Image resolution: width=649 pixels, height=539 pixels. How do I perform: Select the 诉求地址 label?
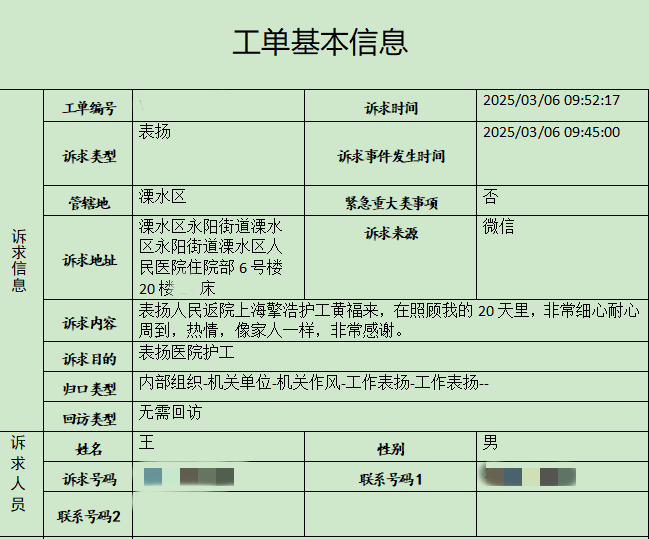tap(89, 260)
